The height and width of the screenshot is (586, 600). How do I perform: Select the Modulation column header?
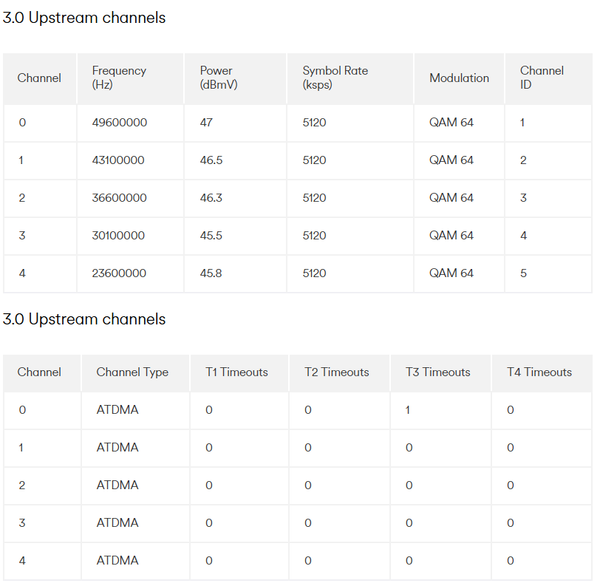(x=459, y=78)
